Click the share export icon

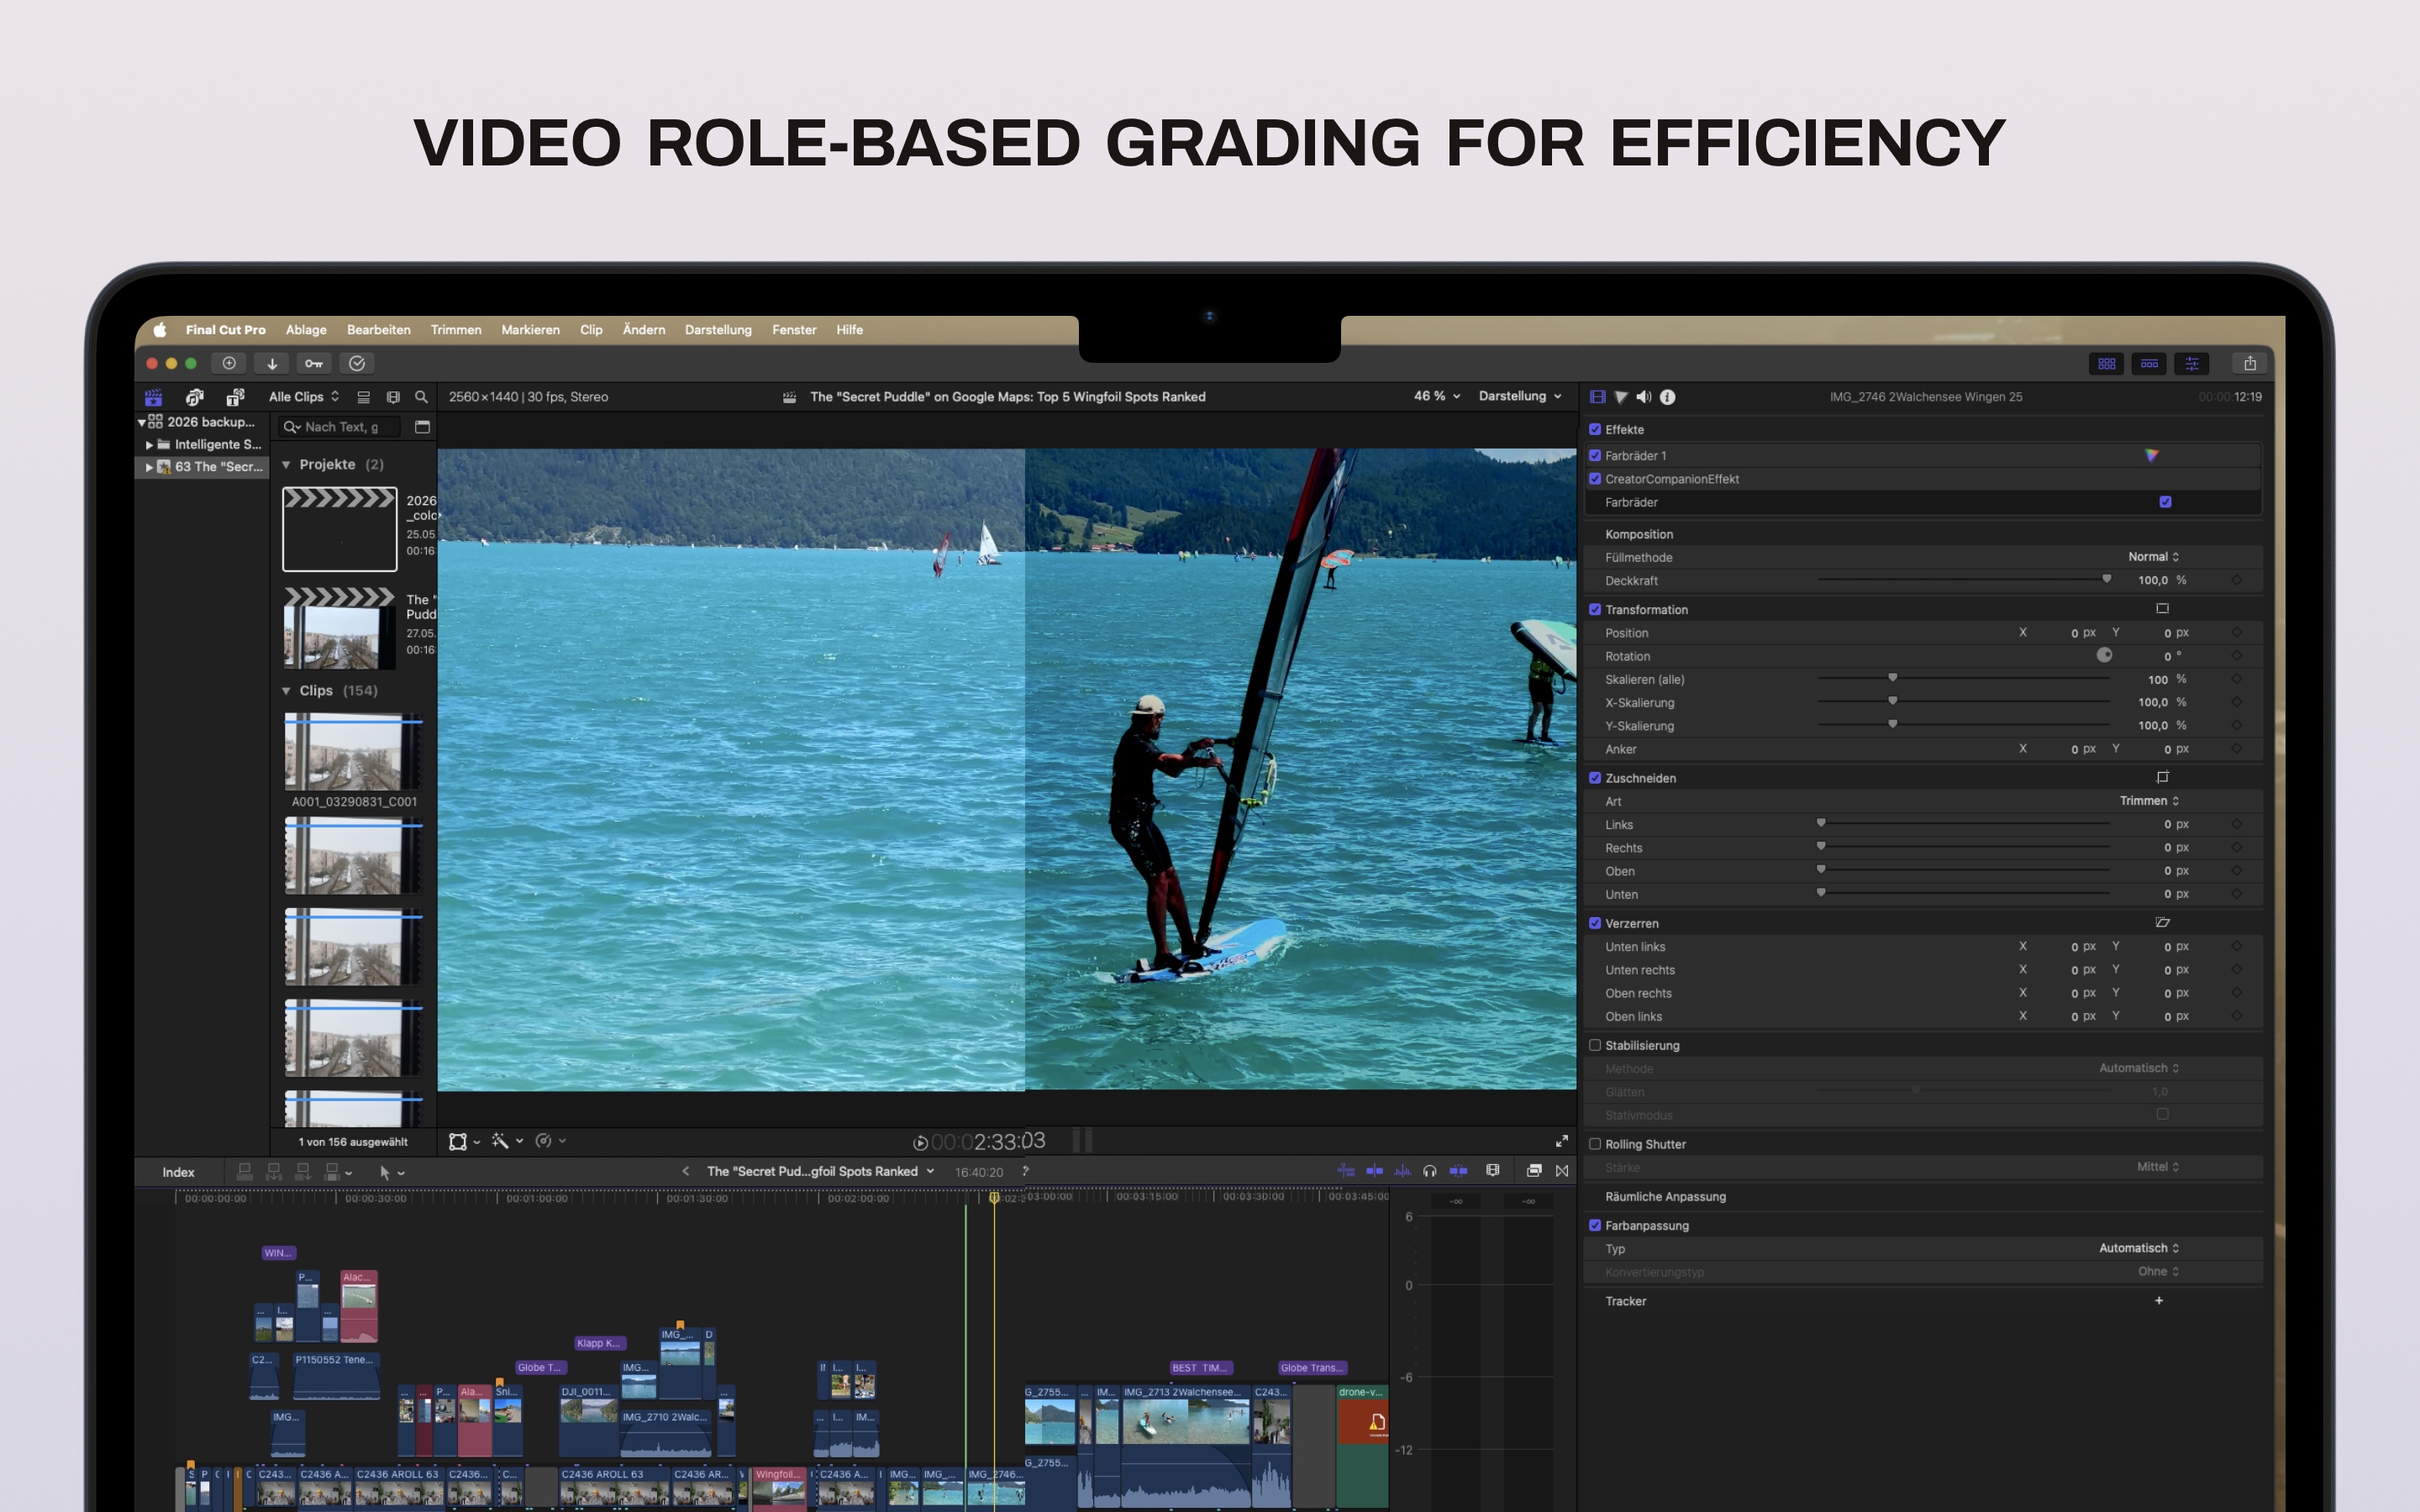coord(2249,364)
